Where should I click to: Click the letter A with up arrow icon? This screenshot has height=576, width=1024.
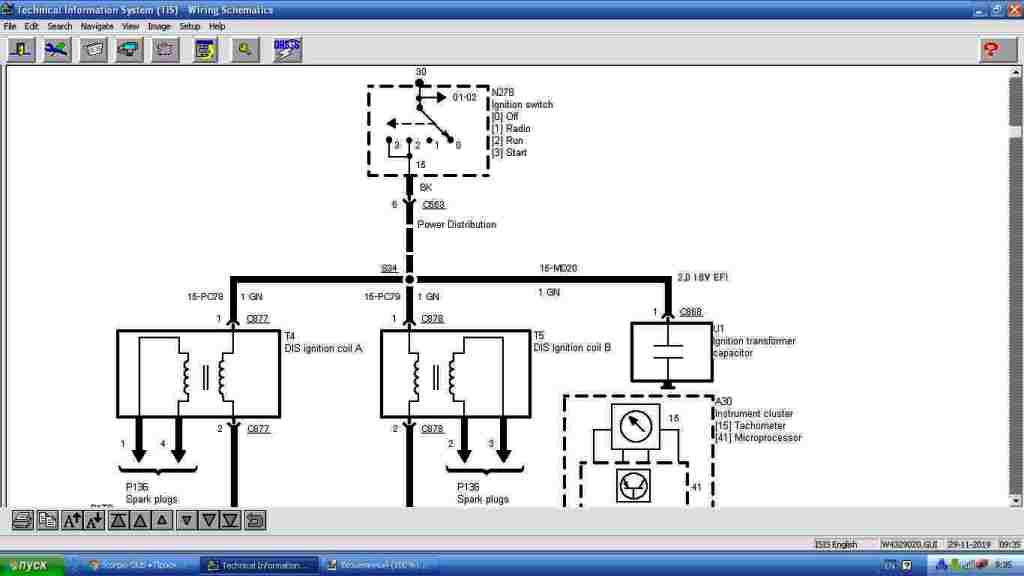(72, 520)
